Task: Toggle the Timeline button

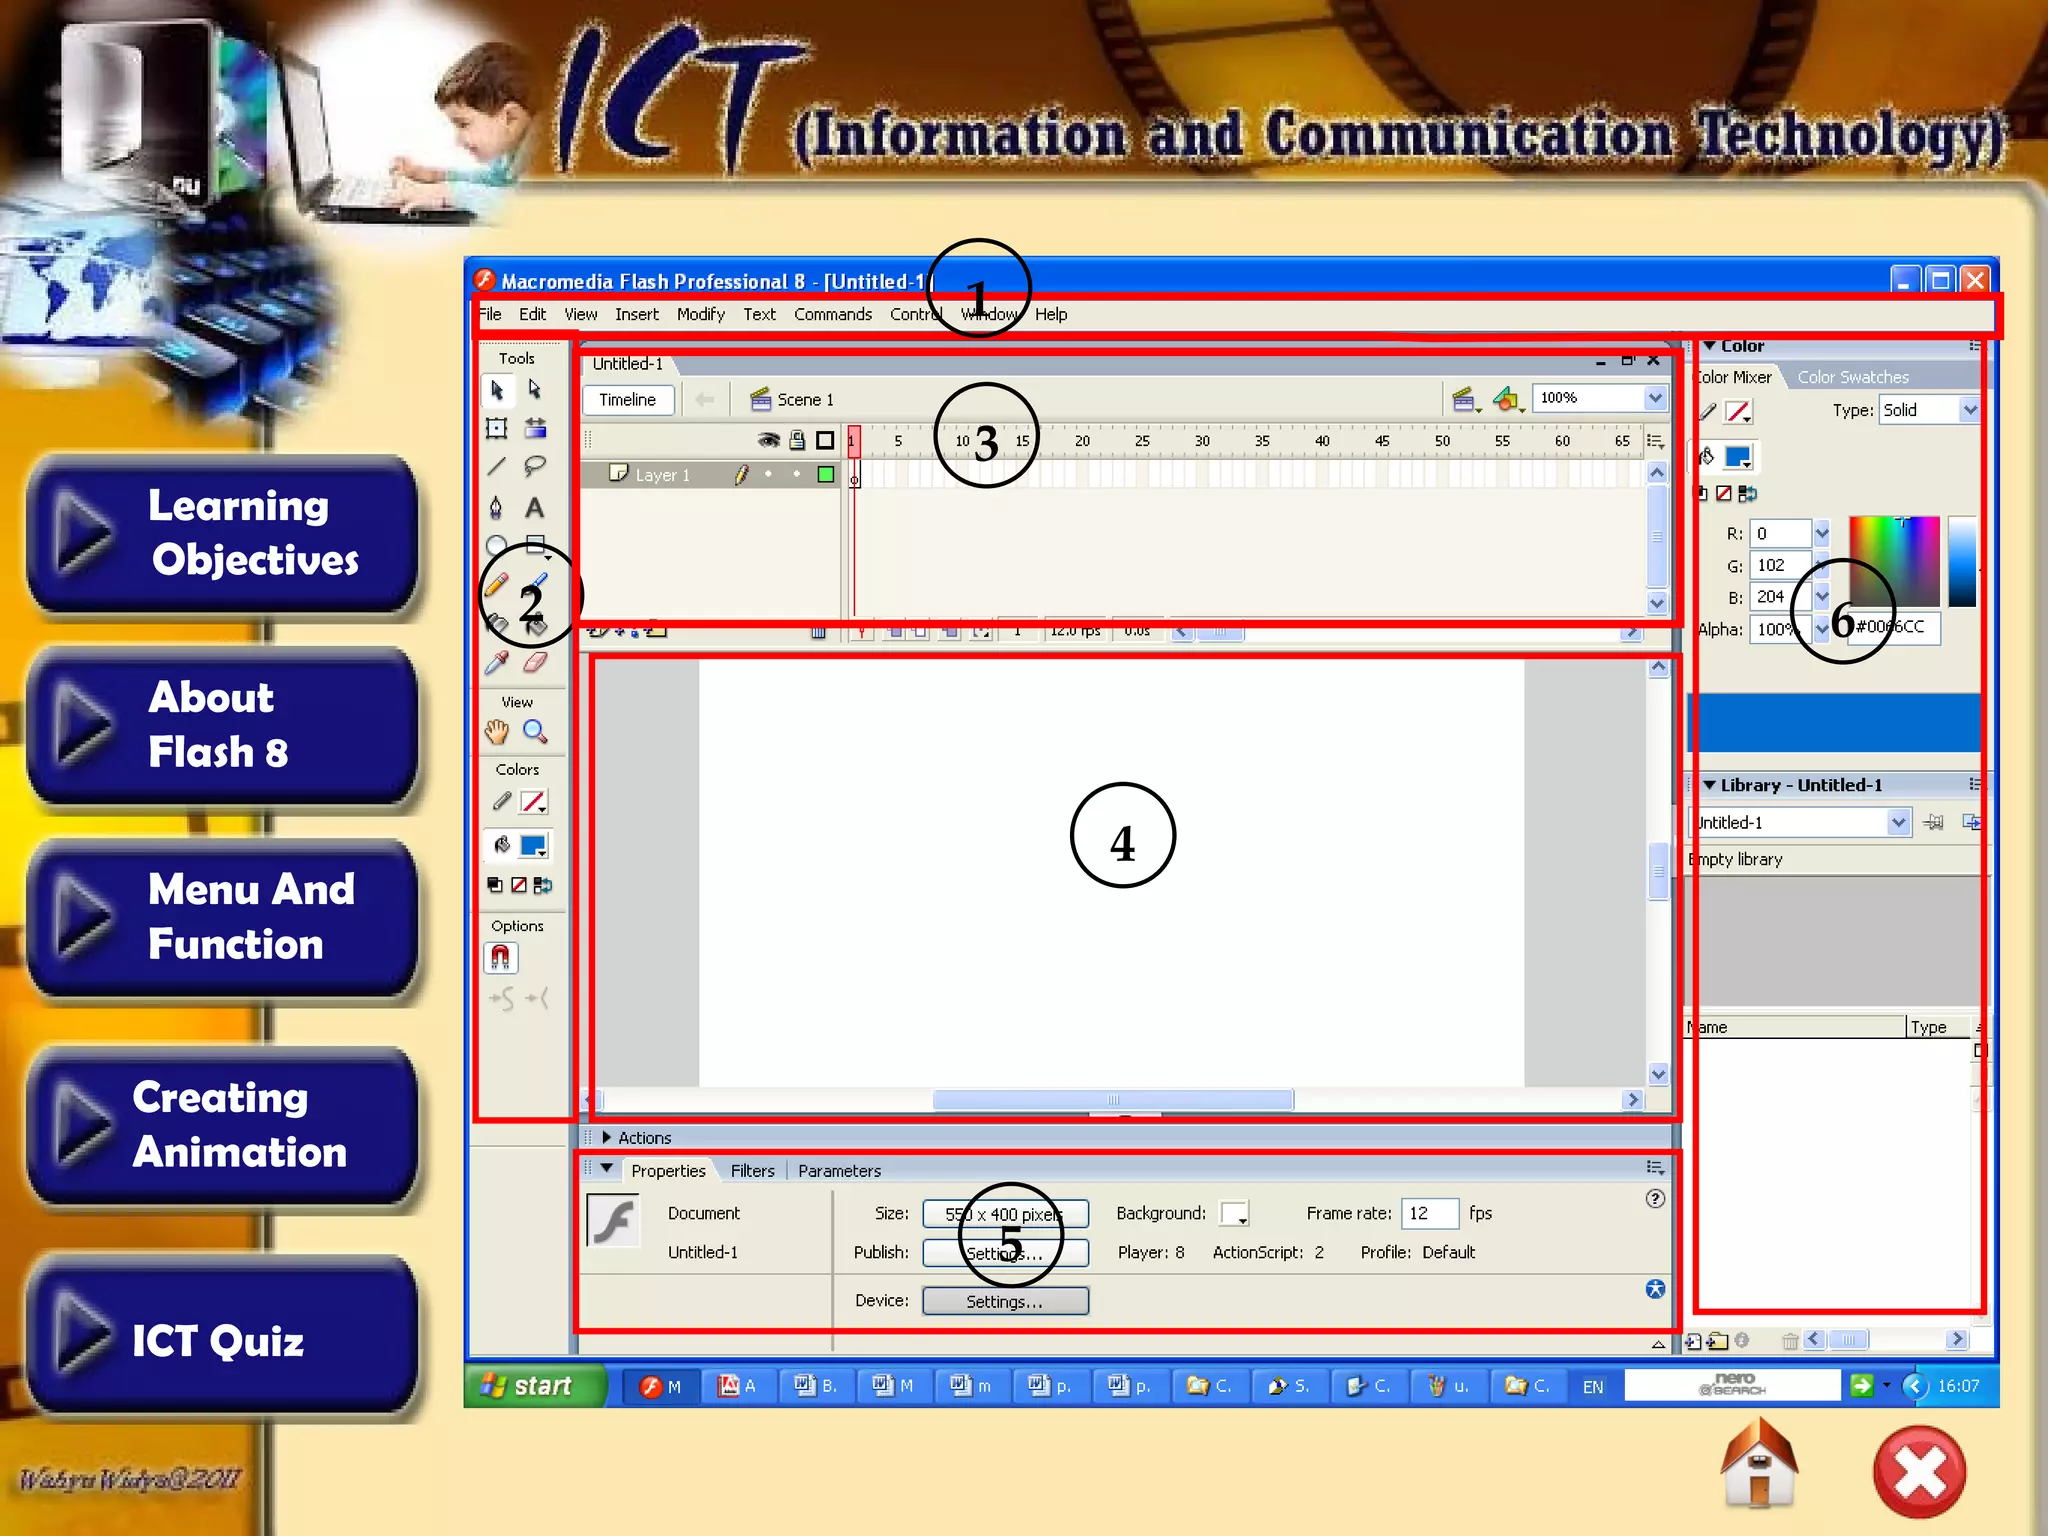Action: pos(628,400)
